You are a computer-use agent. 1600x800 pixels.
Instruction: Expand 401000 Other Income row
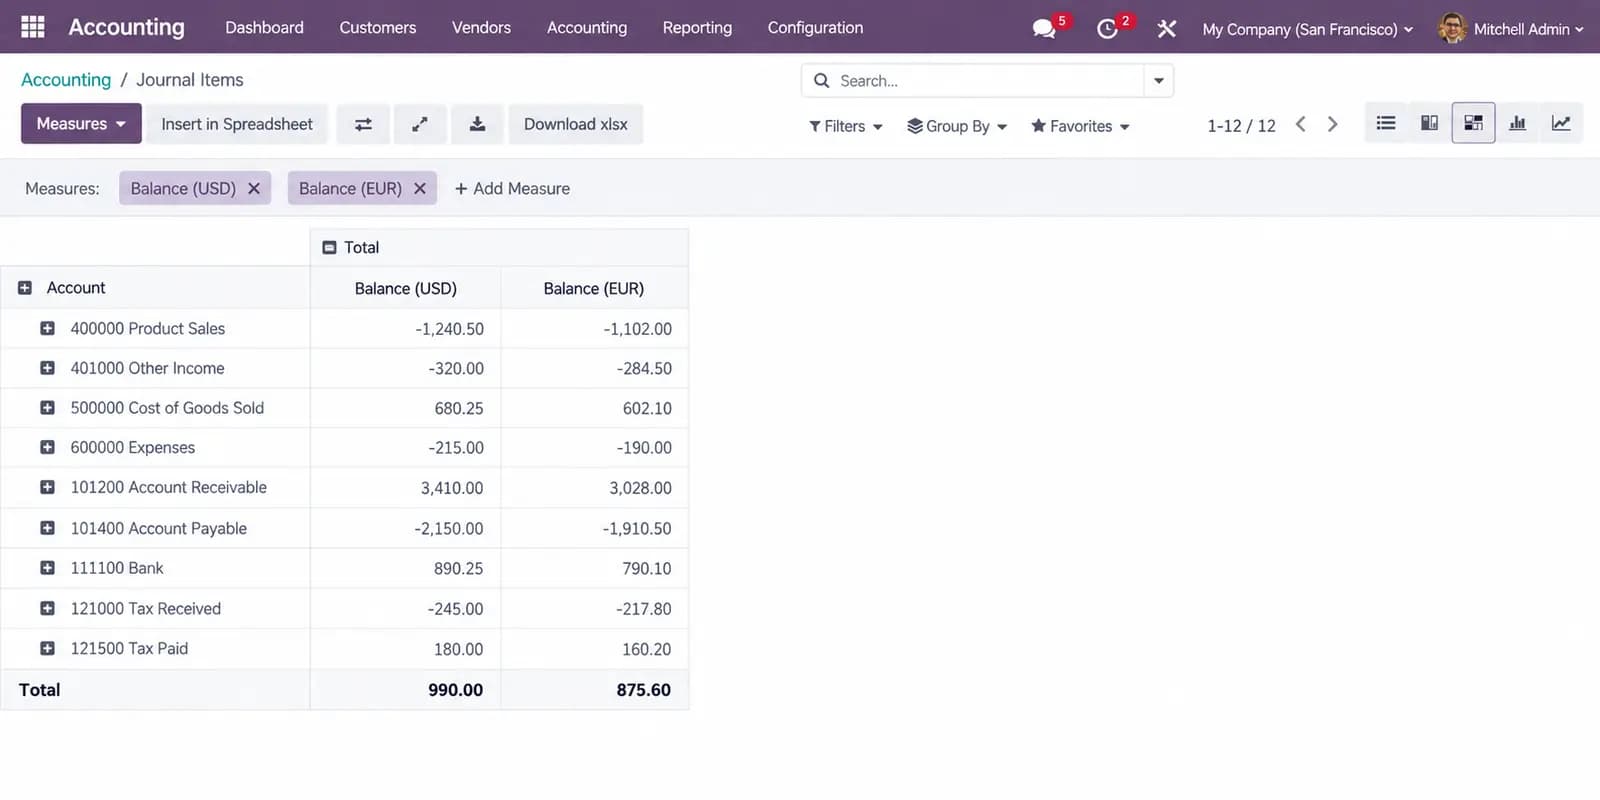(47, 368)
